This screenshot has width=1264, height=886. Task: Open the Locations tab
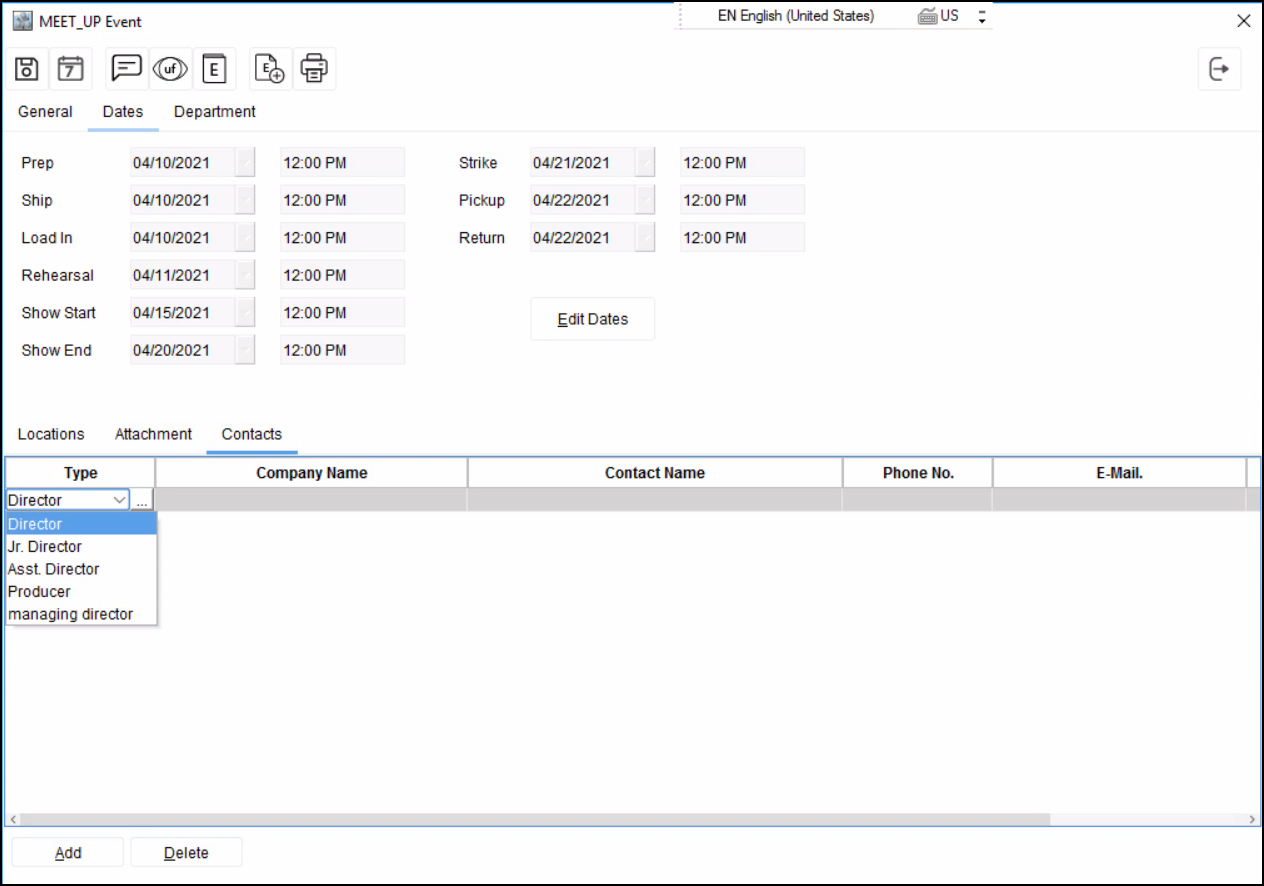click(51, 434)
